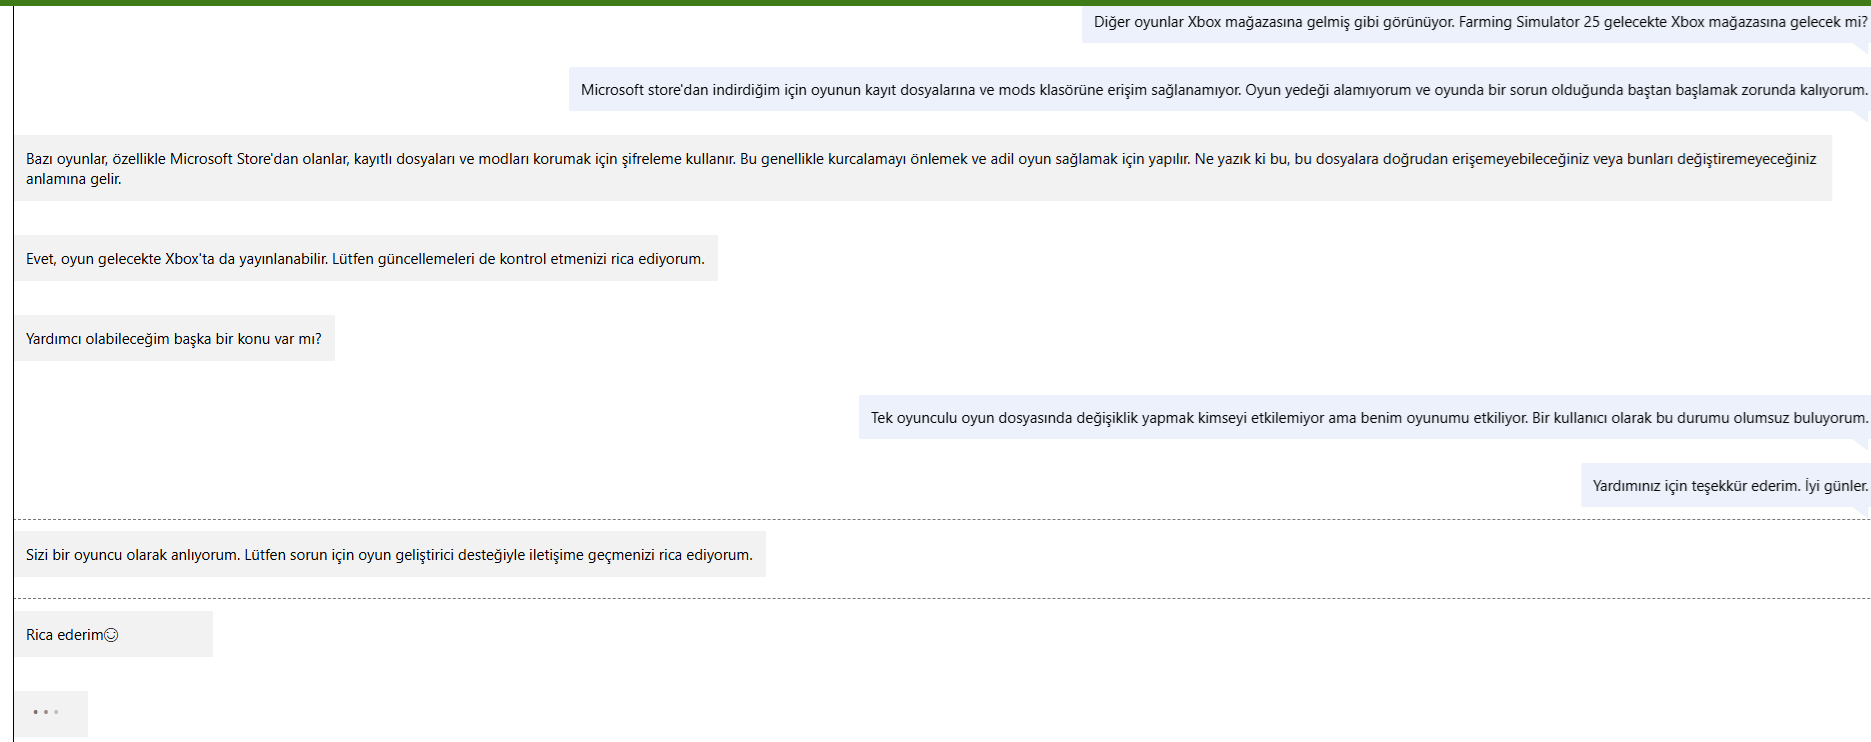Select the message about Microsoft store'dan indirdiğim save files
Viewport: 1871px width, 742px height.
click(x=1220, y=90)
